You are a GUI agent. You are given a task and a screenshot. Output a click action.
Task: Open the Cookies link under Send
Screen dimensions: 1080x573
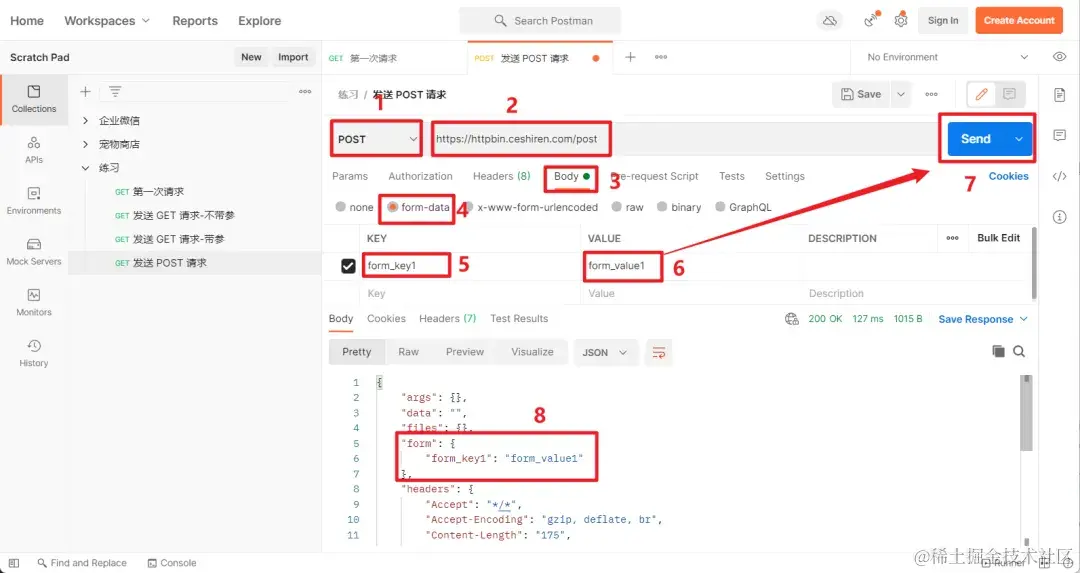1008,176
